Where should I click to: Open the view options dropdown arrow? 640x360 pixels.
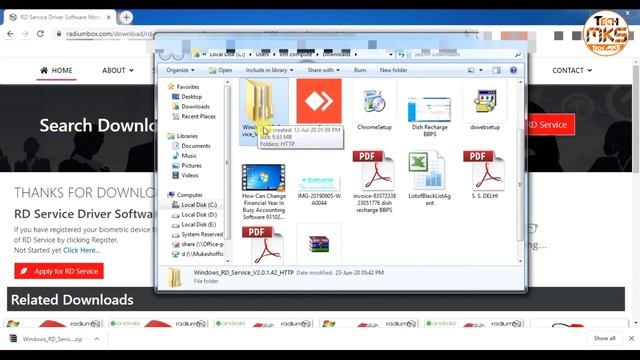pyautogui.click(x=481, y=70)
